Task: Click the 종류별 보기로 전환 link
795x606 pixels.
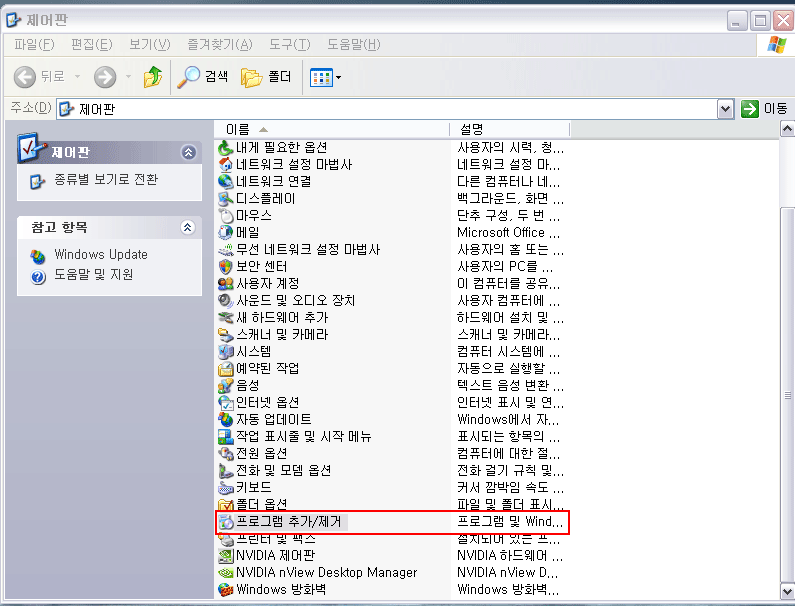Action: pyautogui.click(x=106, y=179)
